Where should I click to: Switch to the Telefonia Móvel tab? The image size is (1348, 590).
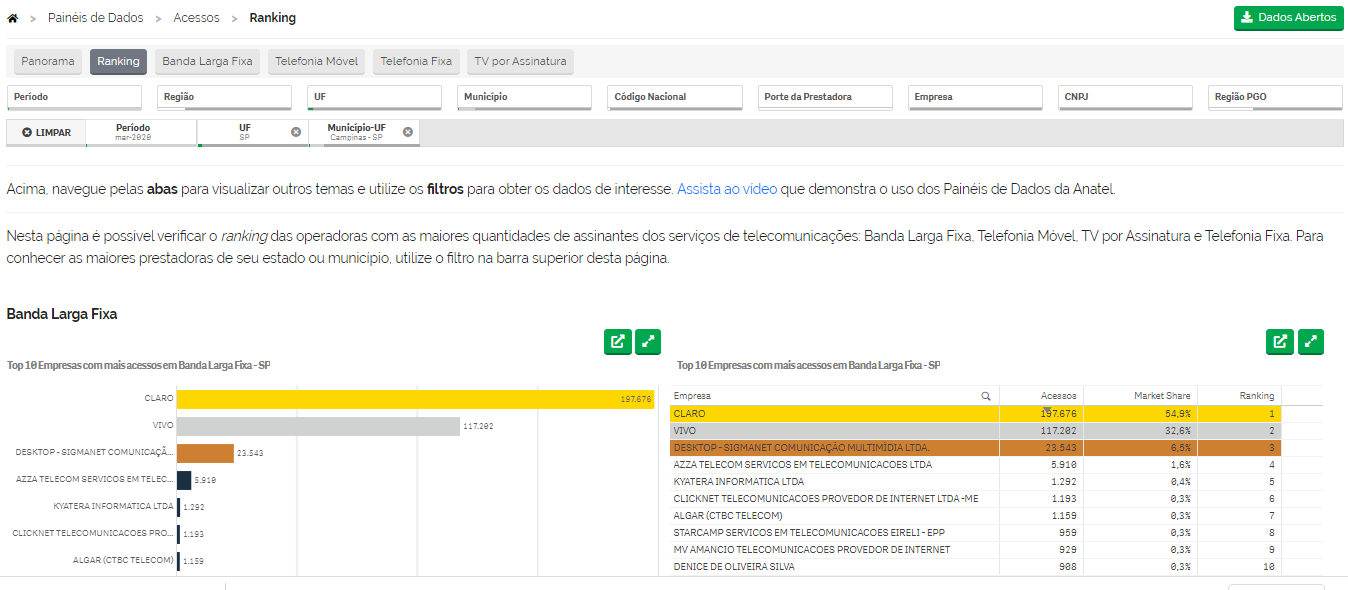[316, 62]
